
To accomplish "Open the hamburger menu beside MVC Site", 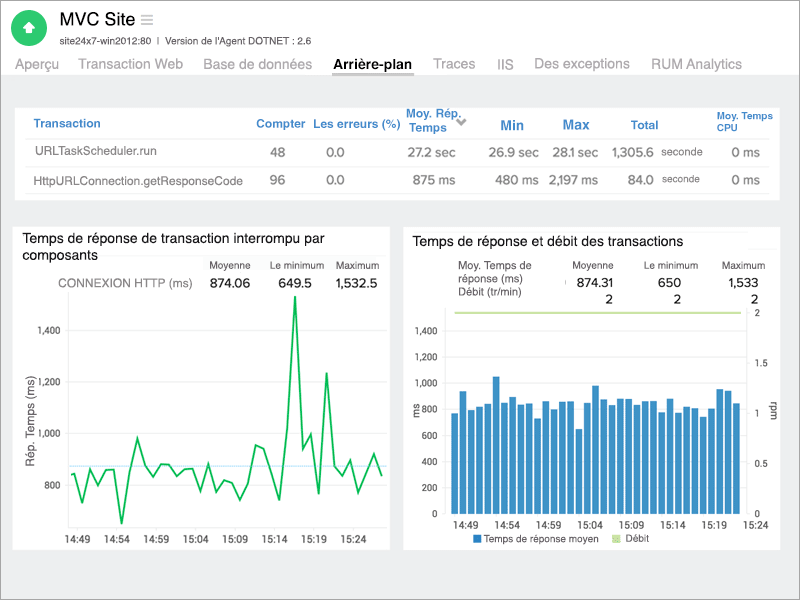I will pos(147,20).
